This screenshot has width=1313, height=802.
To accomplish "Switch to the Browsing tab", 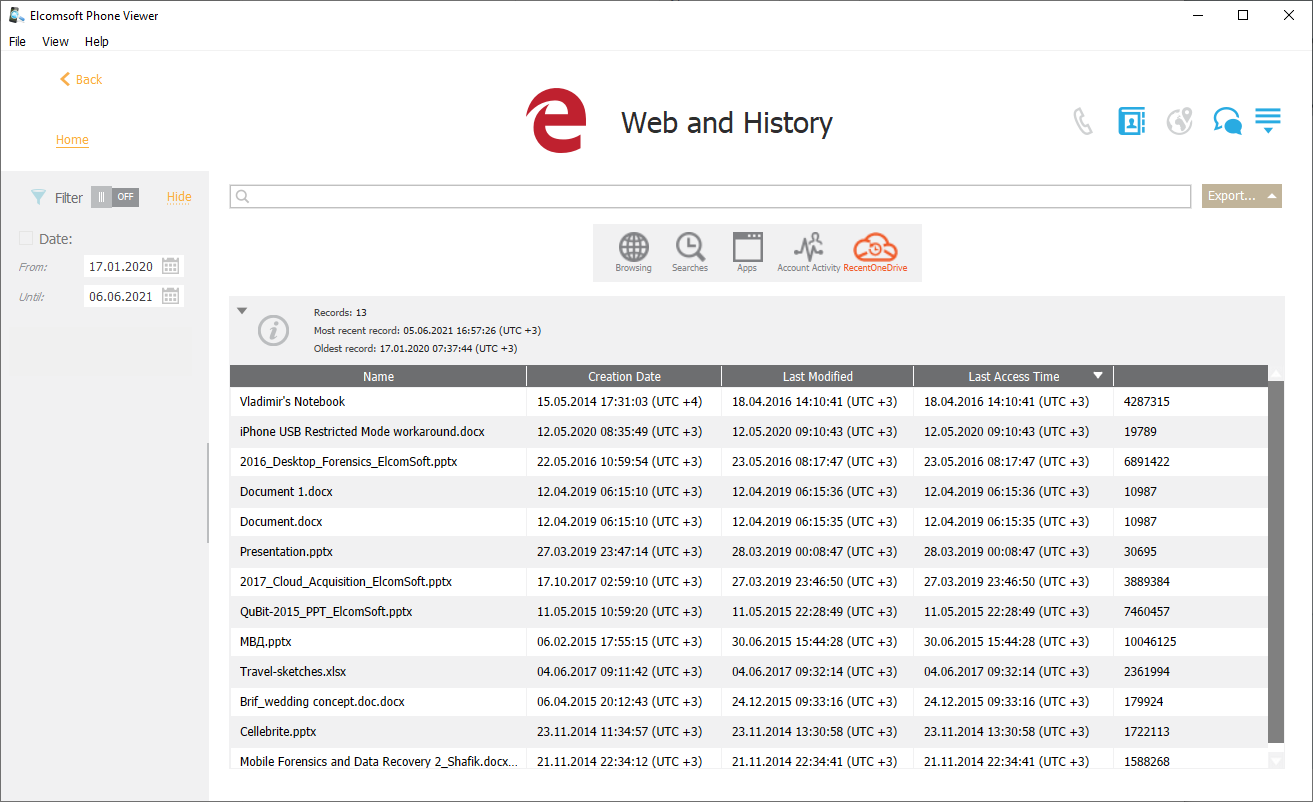I will (633, 252).
